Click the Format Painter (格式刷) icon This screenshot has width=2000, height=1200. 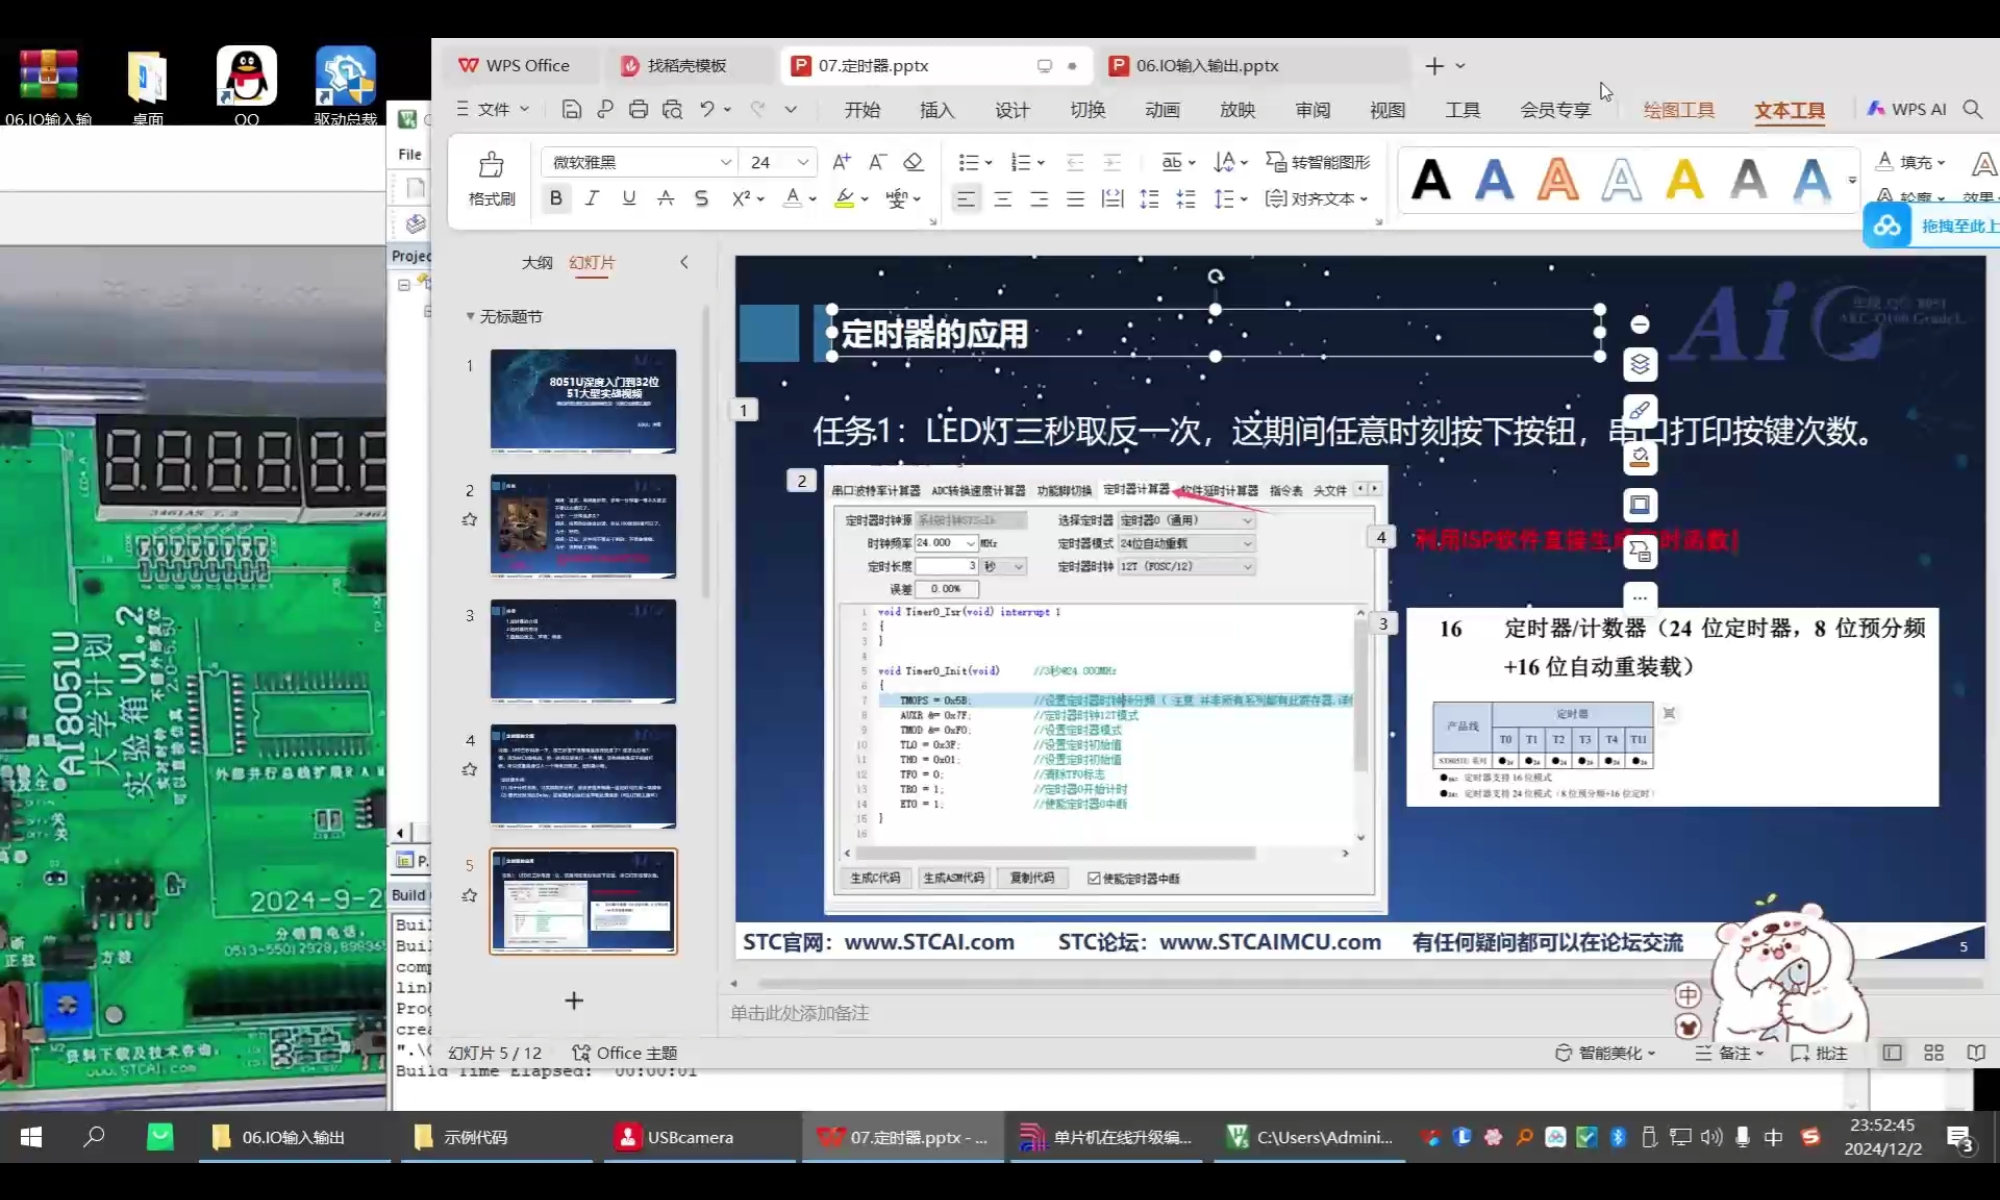[x=491, y=165]
